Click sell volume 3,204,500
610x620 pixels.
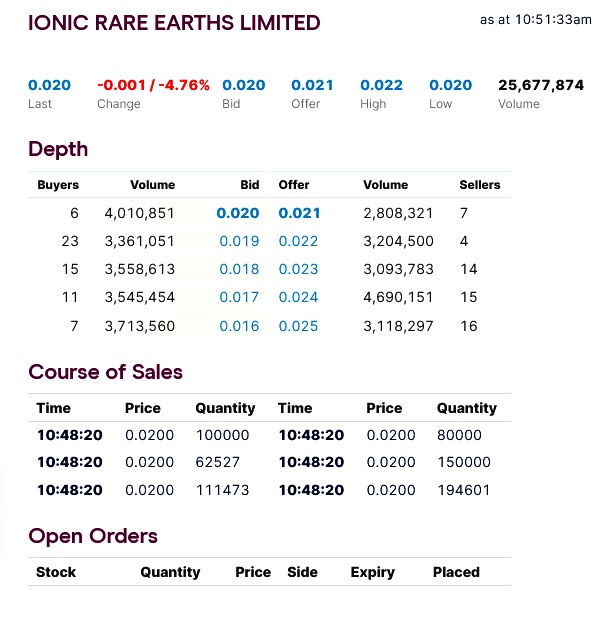[398, 242]
